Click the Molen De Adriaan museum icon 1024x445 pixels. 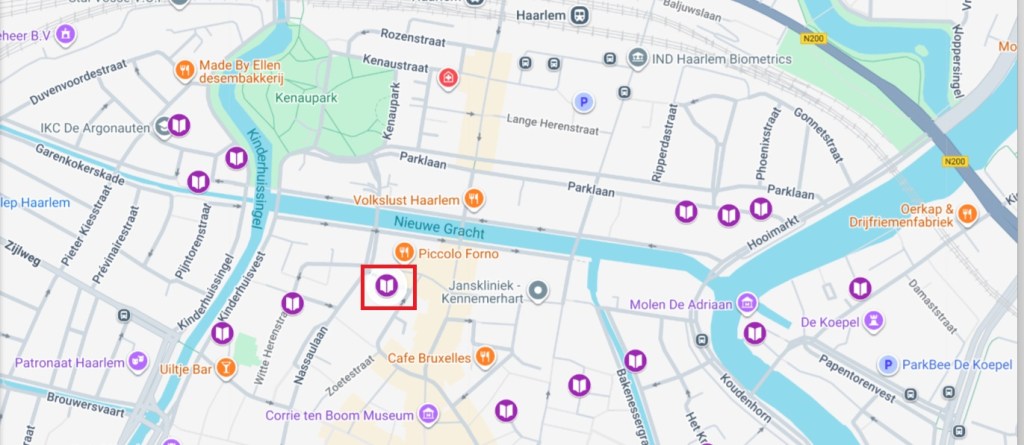(x=747, y=303)
